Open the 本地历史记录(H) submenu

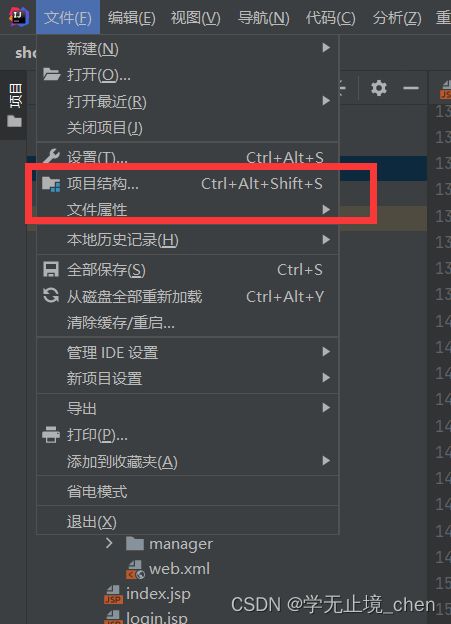click(187, 240)
